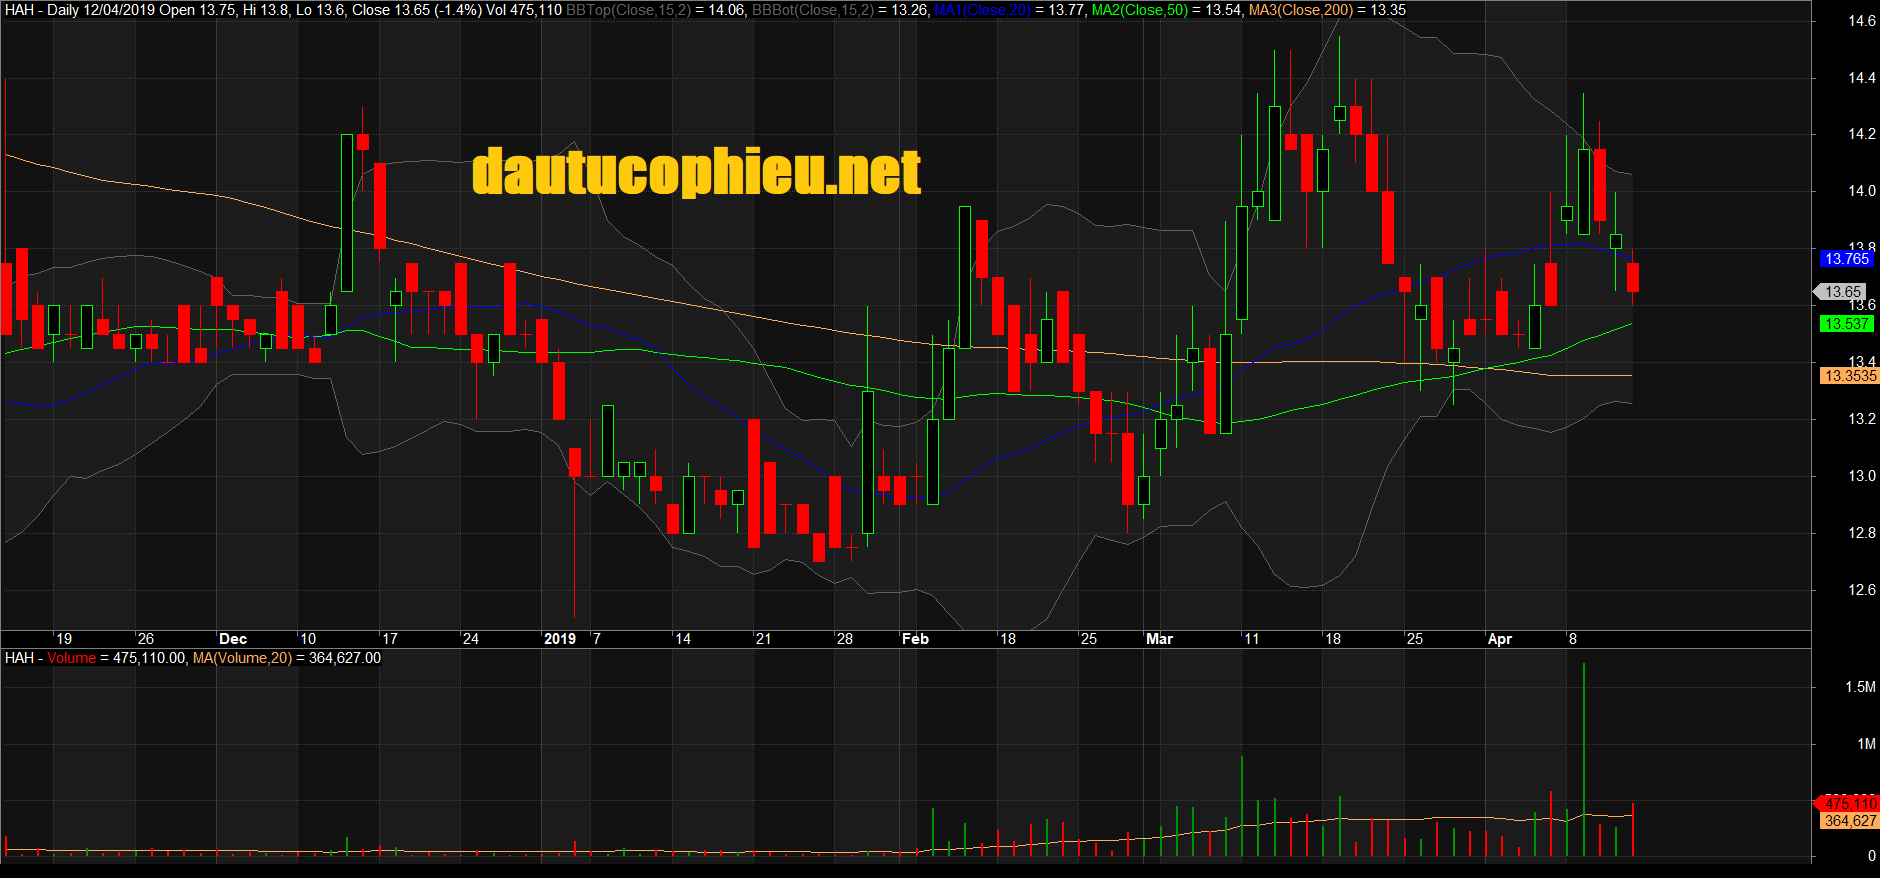Click the 2019 year marker on date axis
Image resolution: width=1880 pixels, height=878 pixels.
(x=560, y=639)
